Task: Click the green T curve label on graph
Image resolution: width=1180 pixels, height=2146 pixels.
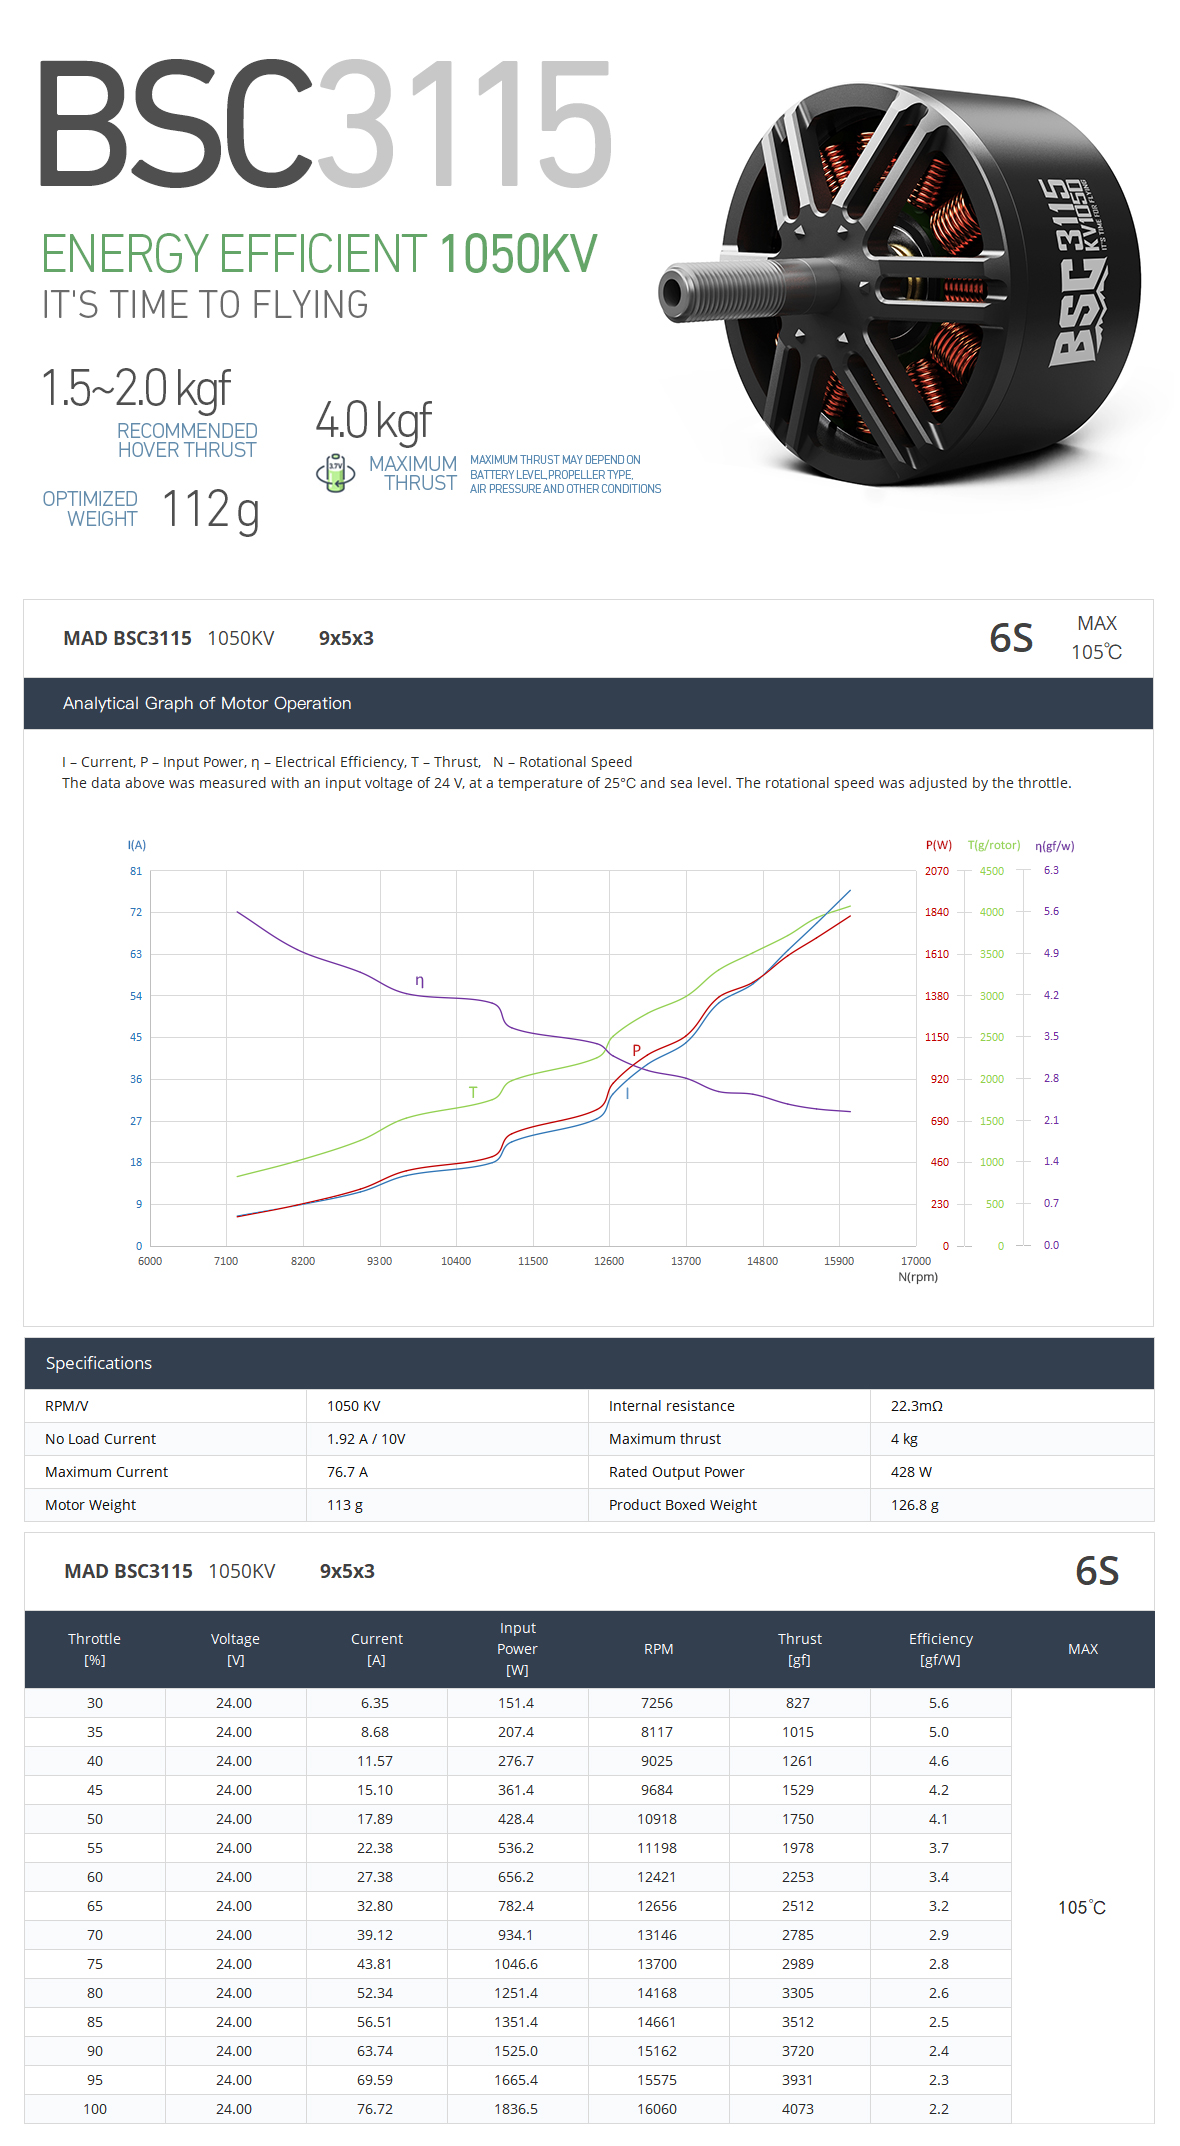Action: pyautogui.click(x=473, y=1092)
